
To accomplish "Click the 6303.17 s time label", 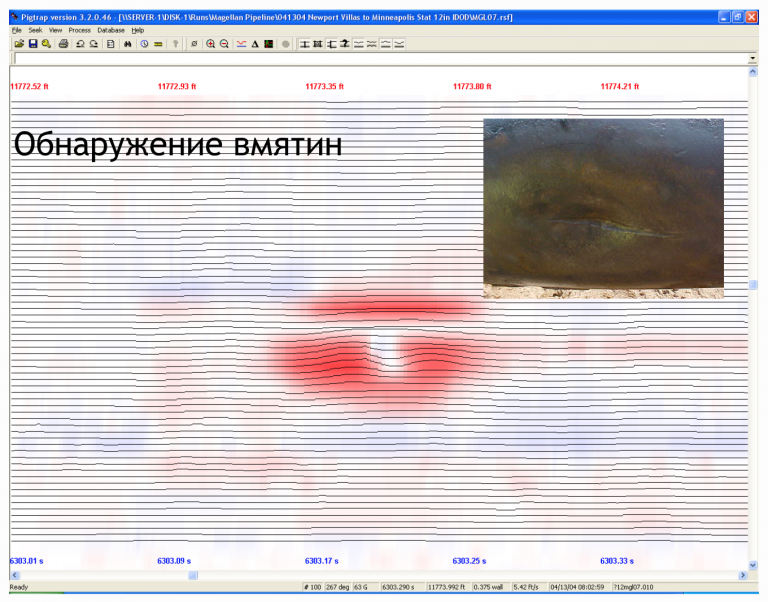I will click(322, 561).
